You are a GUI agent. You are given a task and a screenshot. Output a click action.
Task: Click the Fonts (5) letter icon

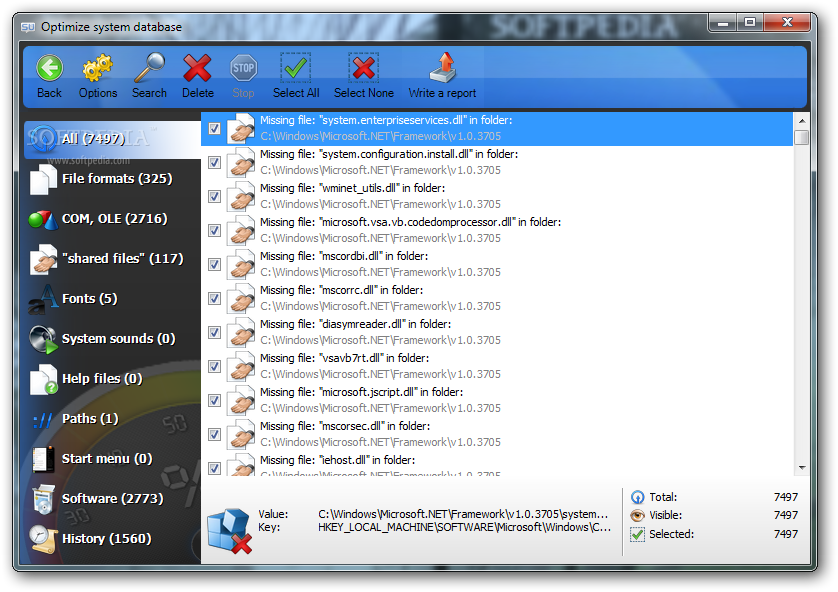(43, 299)
